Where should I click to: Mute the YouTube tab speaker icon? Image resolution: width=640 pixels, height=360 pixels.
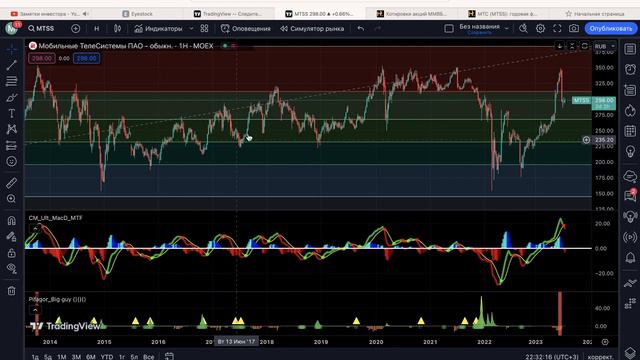pos(85,14)
